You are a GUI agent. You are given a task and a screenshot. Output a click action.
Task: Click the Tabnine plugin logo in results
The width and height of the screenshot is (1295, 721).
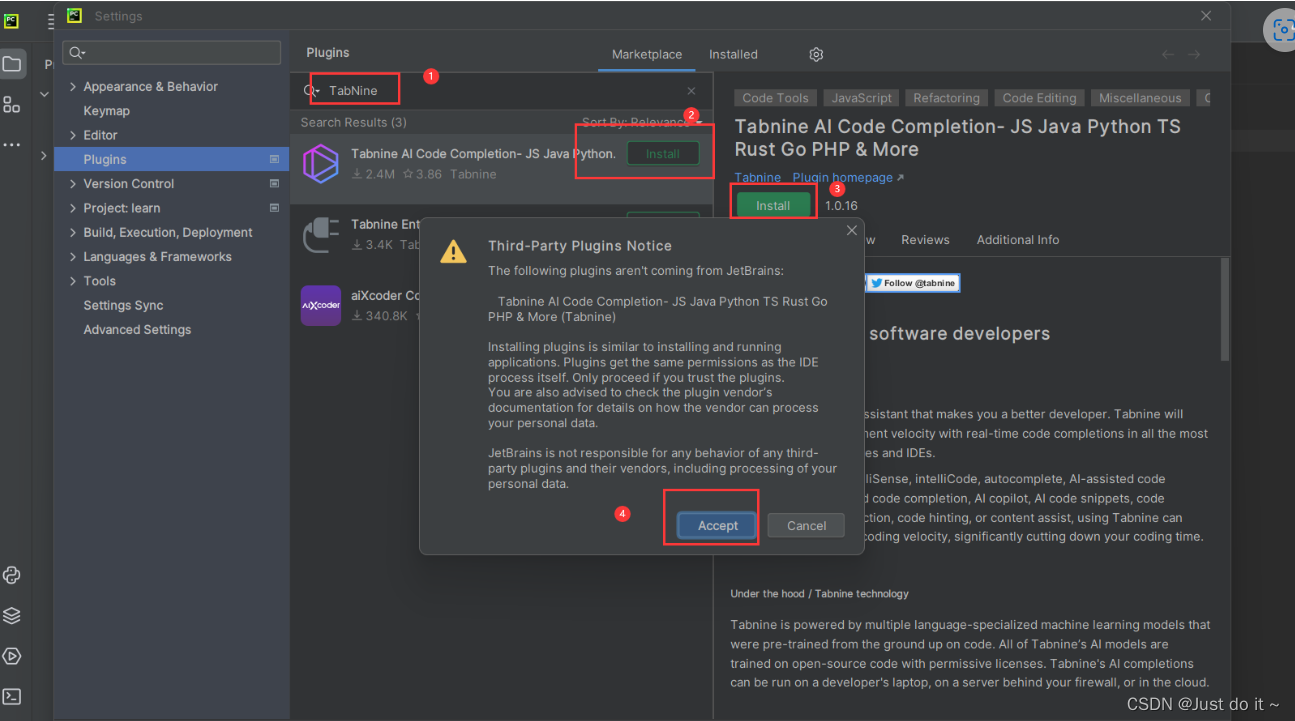pyautogui.click(x=321, y=164)
